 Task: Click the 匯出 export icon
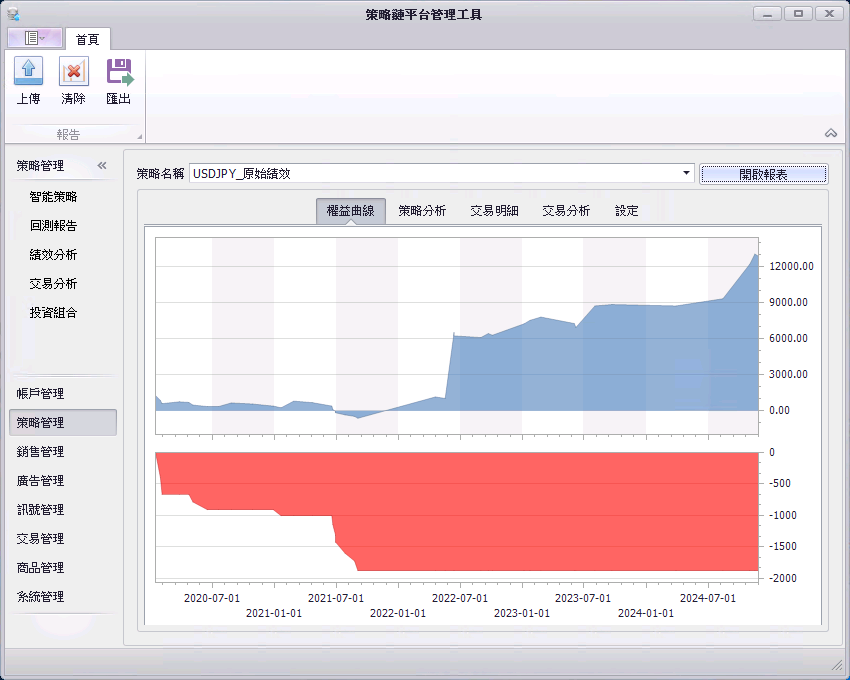[119, 71]
